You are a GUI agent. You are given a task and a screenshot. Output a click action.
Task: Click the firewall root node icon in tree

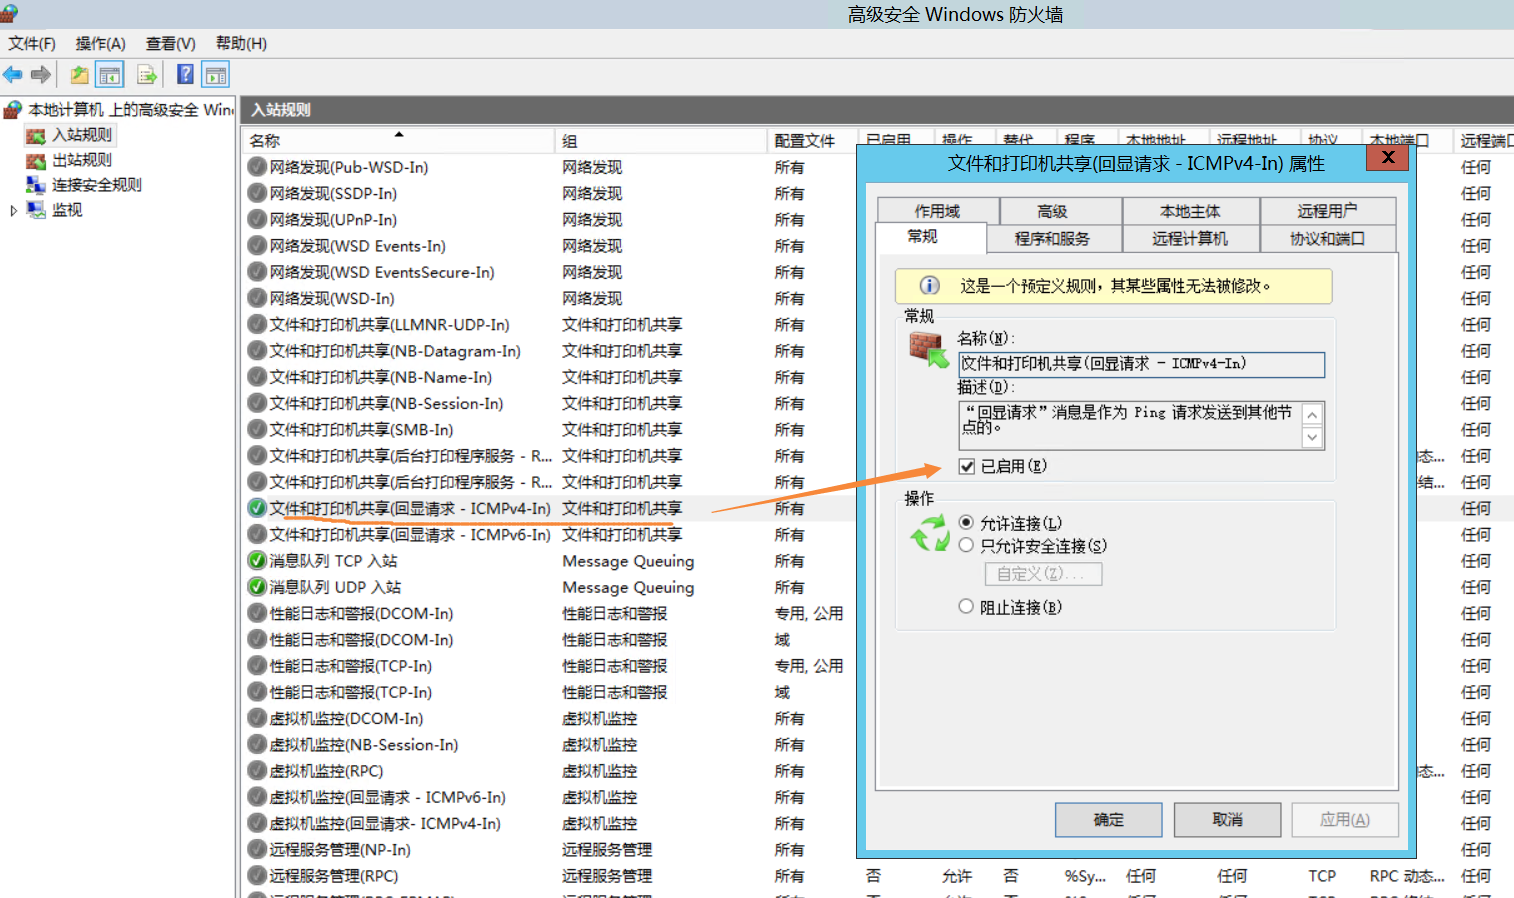[13, 109]
